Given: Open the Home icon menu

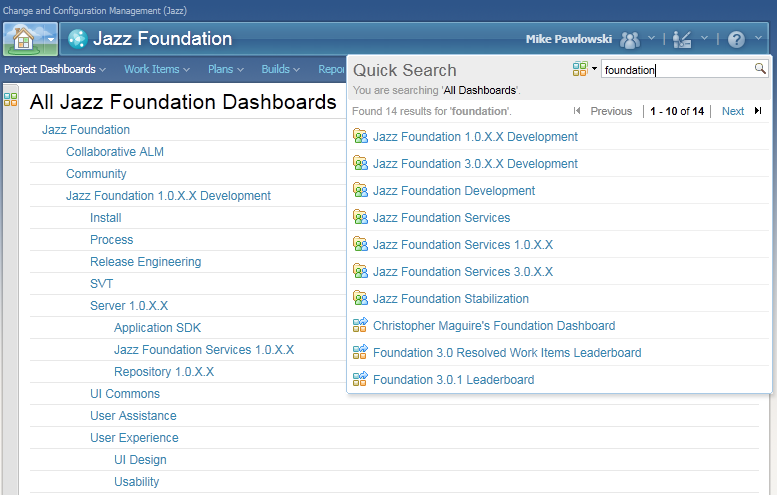Looking at the screenshot, I should coord(23,39).
